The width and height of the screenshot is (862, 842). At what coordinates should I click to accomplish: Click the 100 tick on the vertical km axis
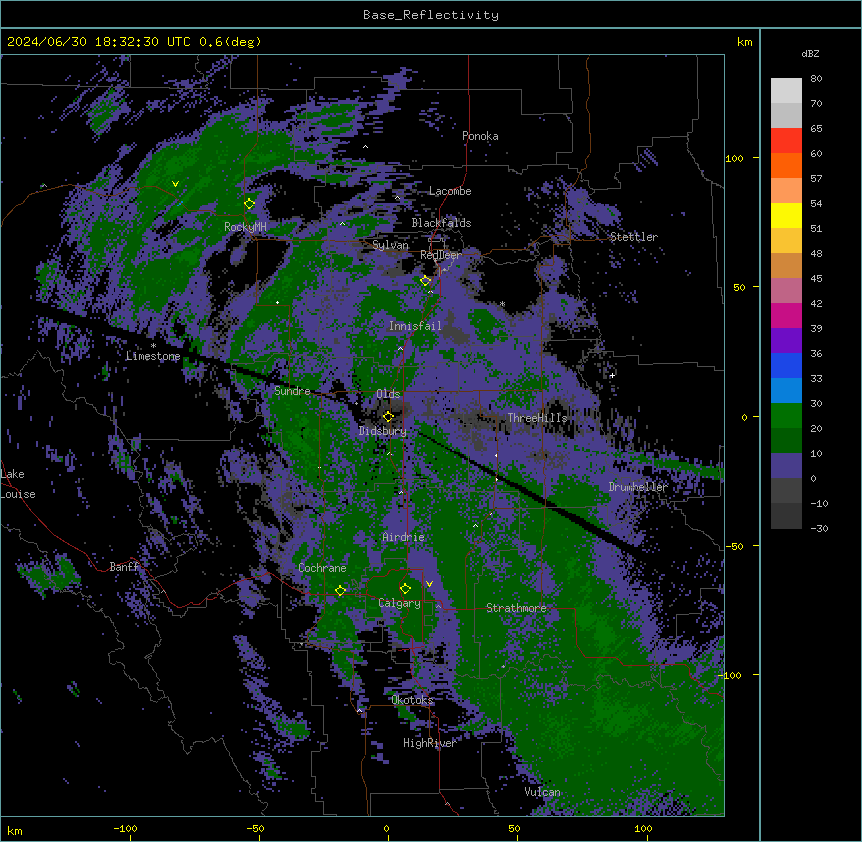734,158
